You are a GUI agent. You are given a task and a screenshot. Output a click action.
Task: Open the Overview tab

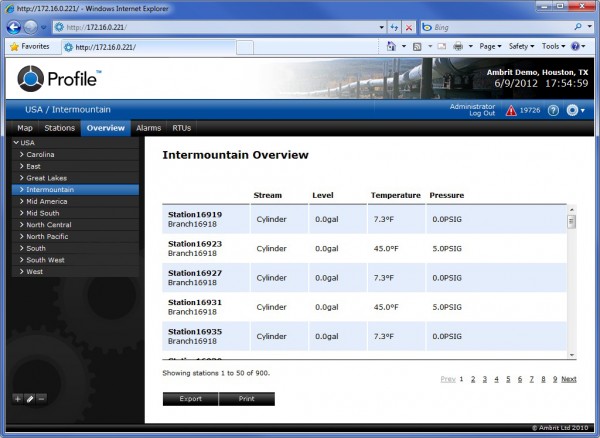pyautogui.click(x=106, y=128)
